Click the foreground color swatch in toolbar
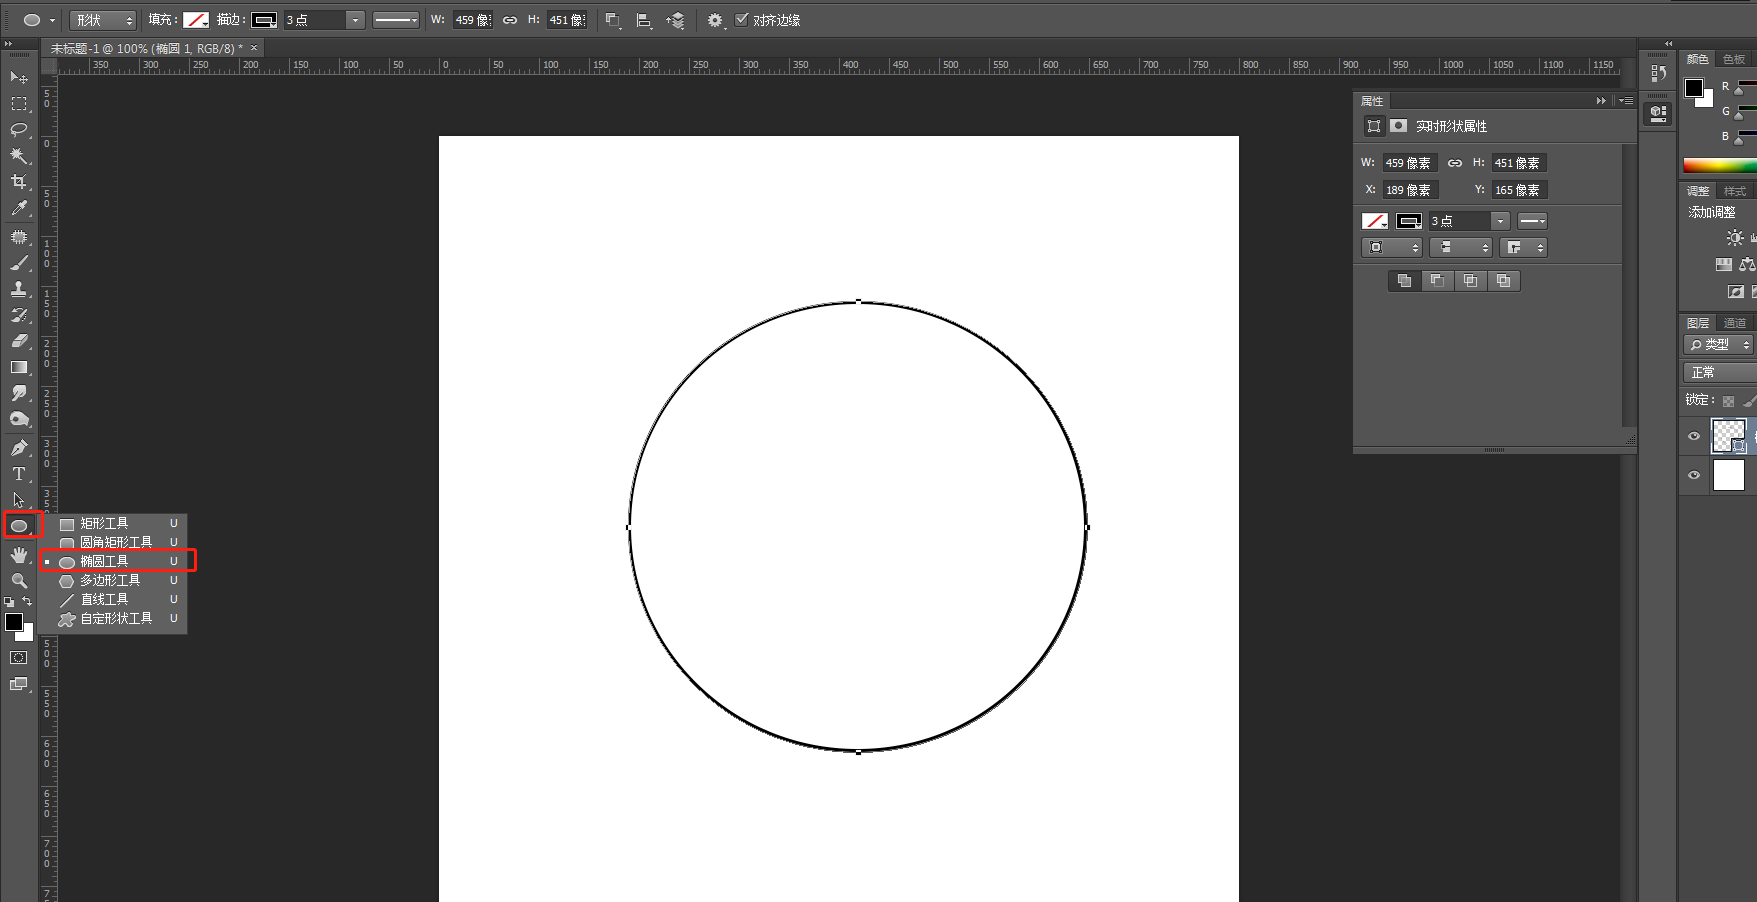This screenshot has height=902, width=1757. [x=14, y=622]
